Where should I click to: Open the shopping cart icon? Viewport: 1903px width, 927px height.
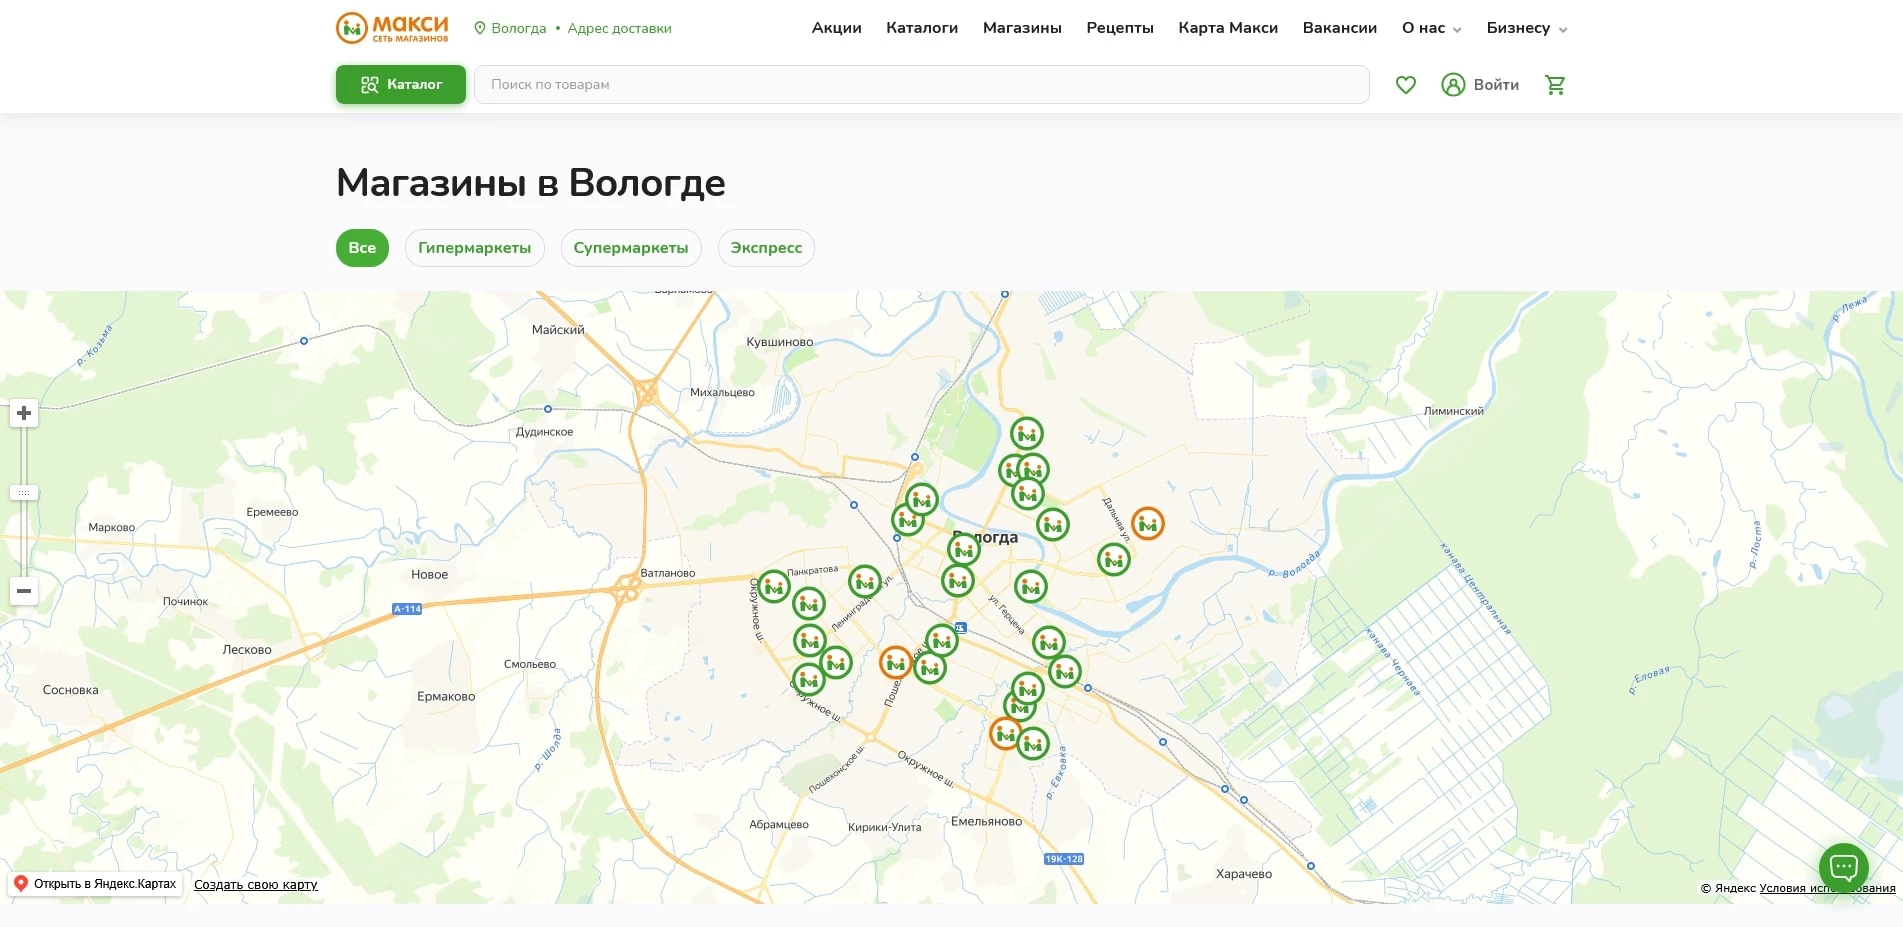(x=1554, y=85)
